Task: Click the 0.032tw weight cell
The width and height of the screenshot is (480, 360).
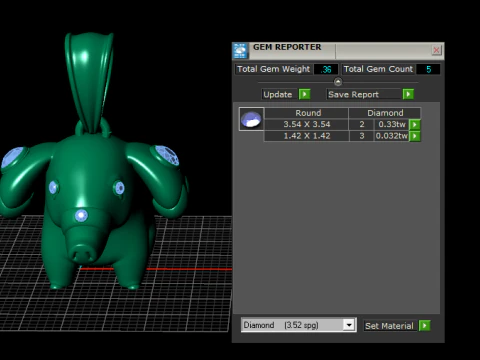Action: (392, 136)
